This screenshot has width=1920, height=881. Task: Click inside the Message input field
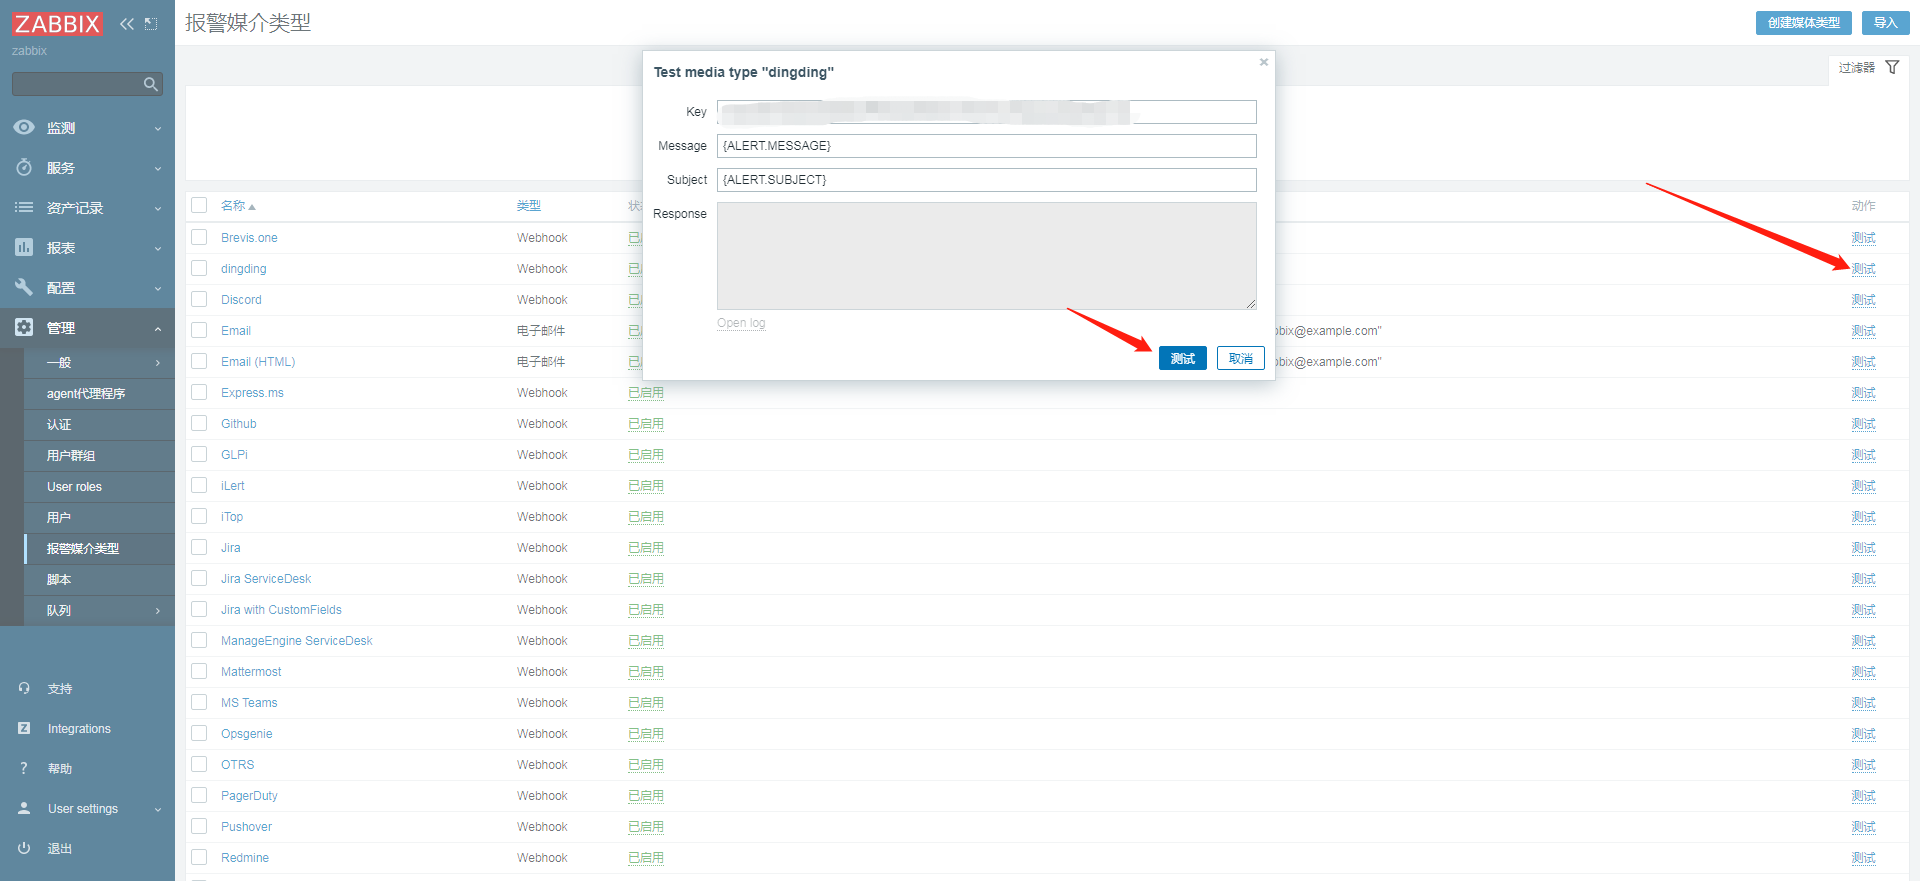pyautogui.click(x=986, y=146)
